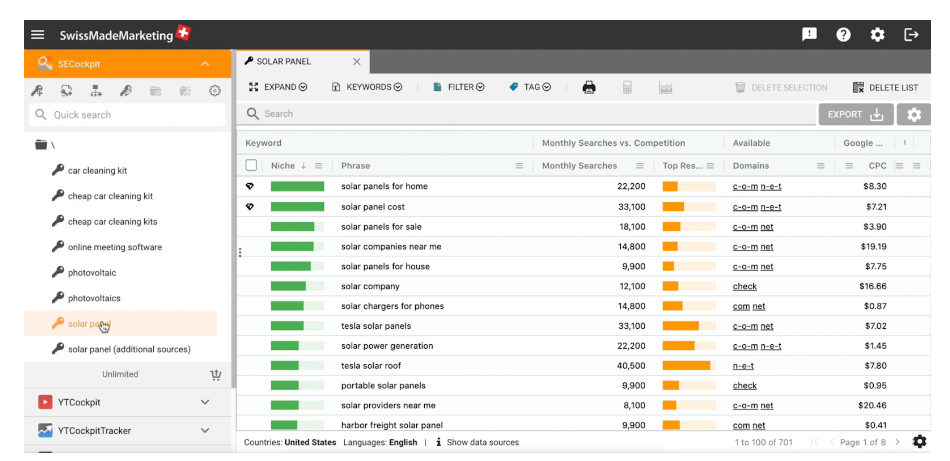Screen dimensions: 950x461
Task: Open table settings gear beside Export
Action: (x=913, y=114)
